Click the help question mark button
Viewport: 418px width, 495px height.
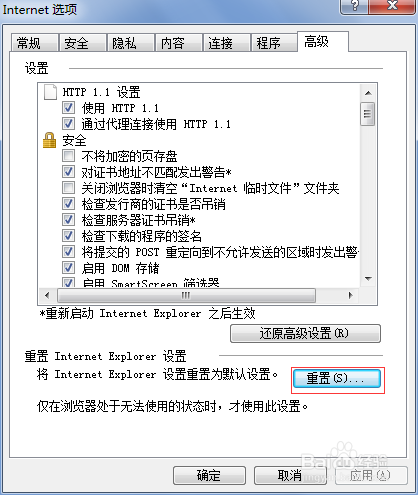point(355,6)
